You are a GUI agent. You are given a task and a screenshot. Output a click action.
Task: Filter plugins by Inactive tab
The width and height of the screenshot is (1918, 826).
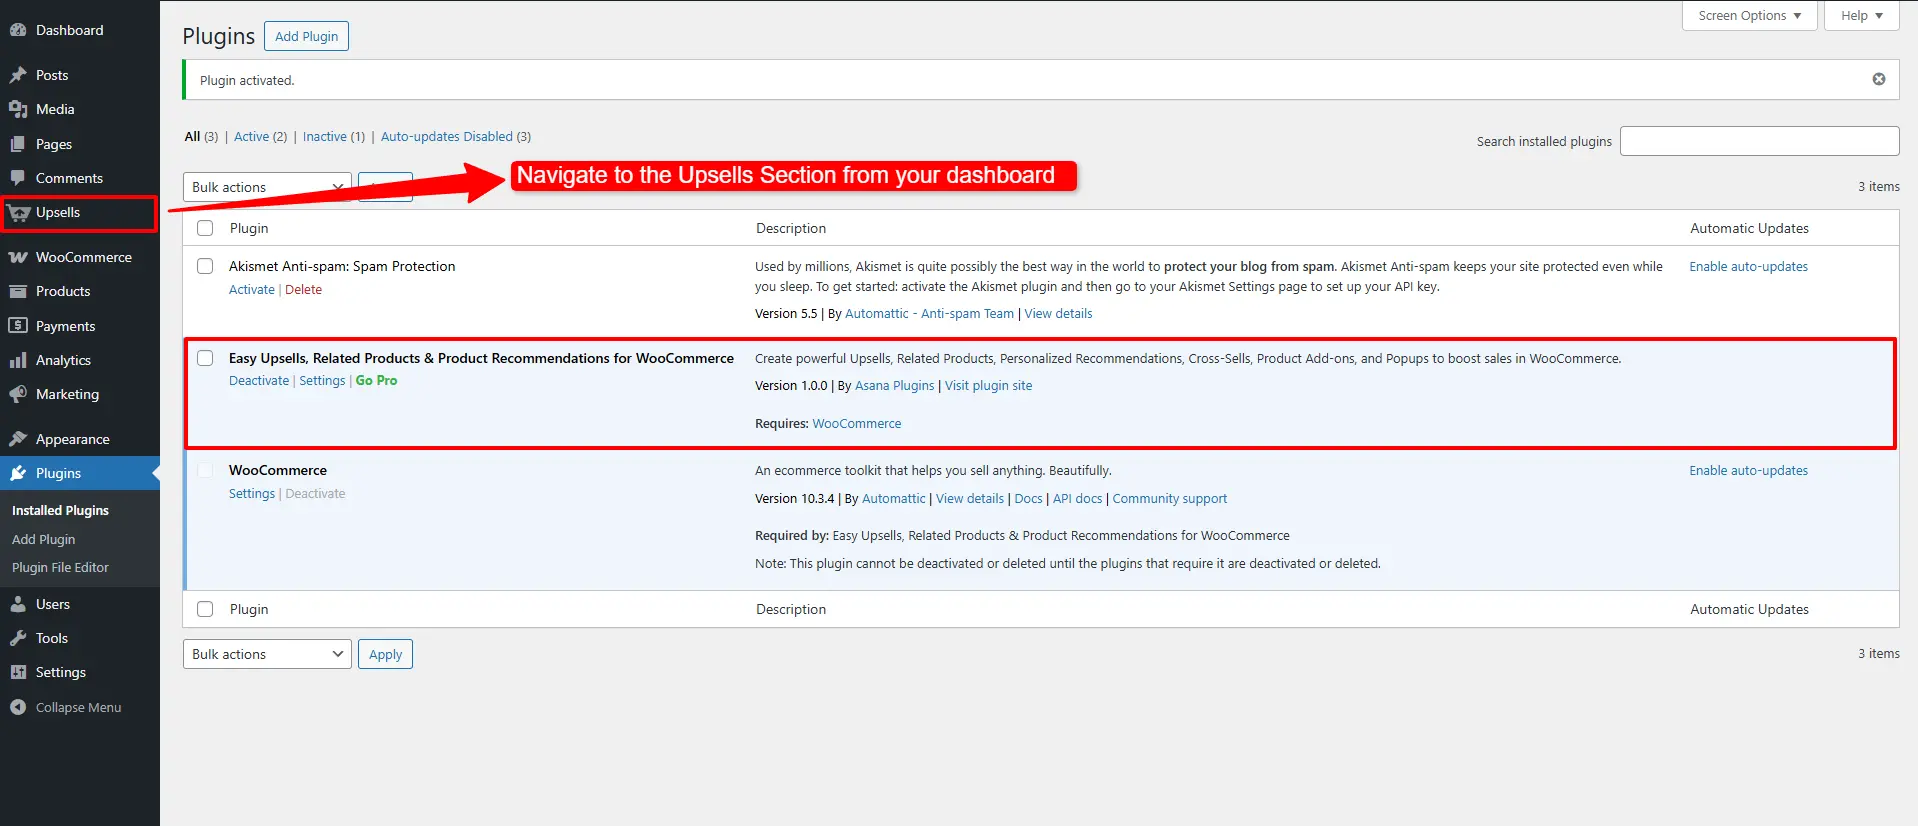pos(324,137)
